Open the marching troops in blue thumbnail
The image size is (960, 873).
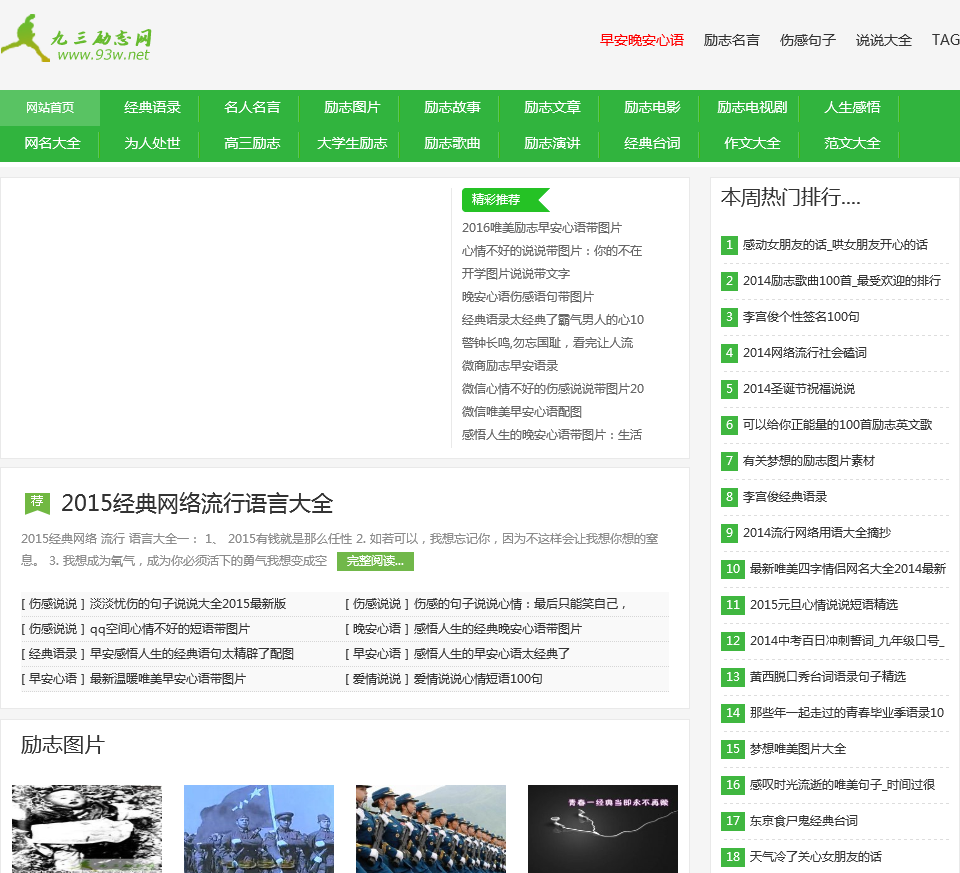click(x=431, y=829)
